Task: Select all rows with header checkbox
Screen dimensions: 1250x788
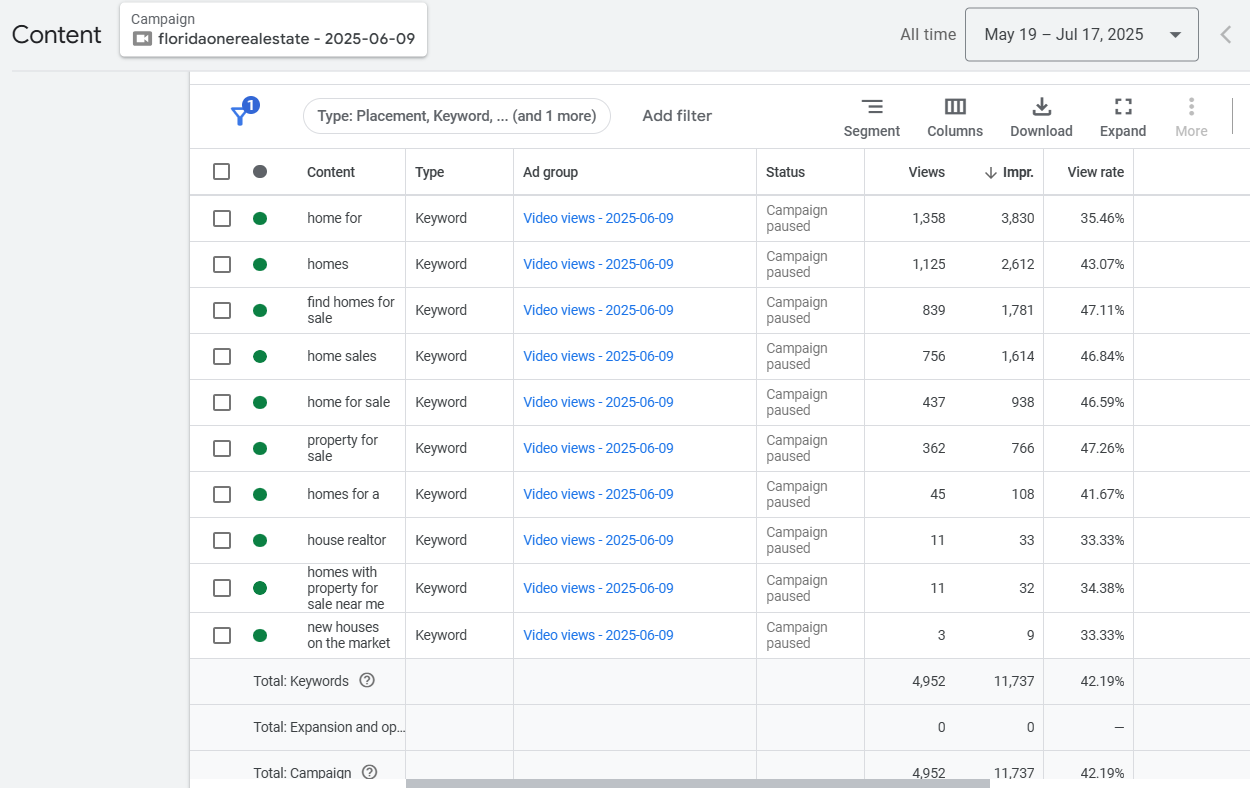Action: point(222,172)
